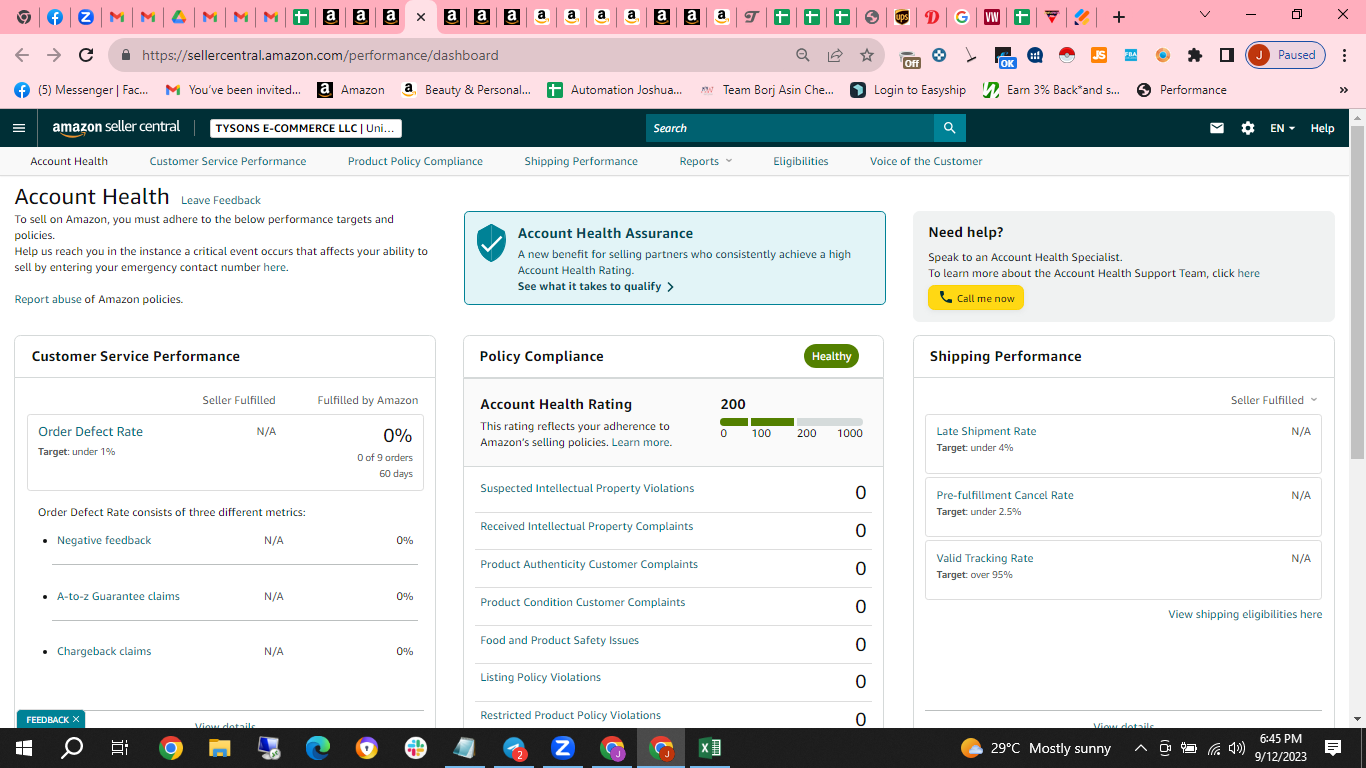The height and width of the screenshot is (768, 1366).
Task: Open the settings gear in Seller Central
Action: (x=1248, y=128)
